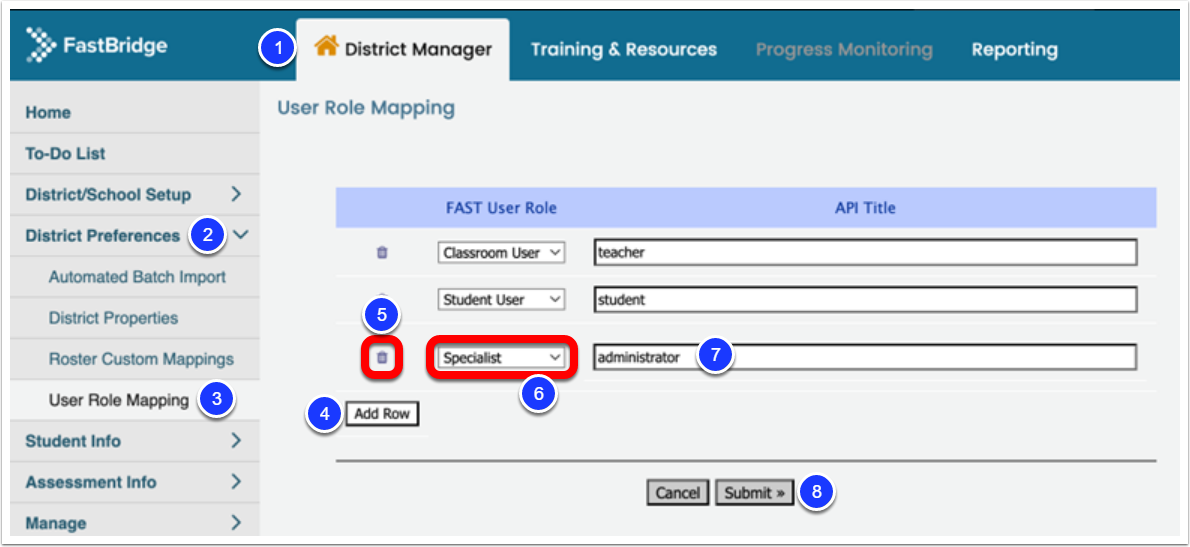Open the Student User role dropdown
The width and height of the screenshot is (1190, 547).
(x=502, y=300)
